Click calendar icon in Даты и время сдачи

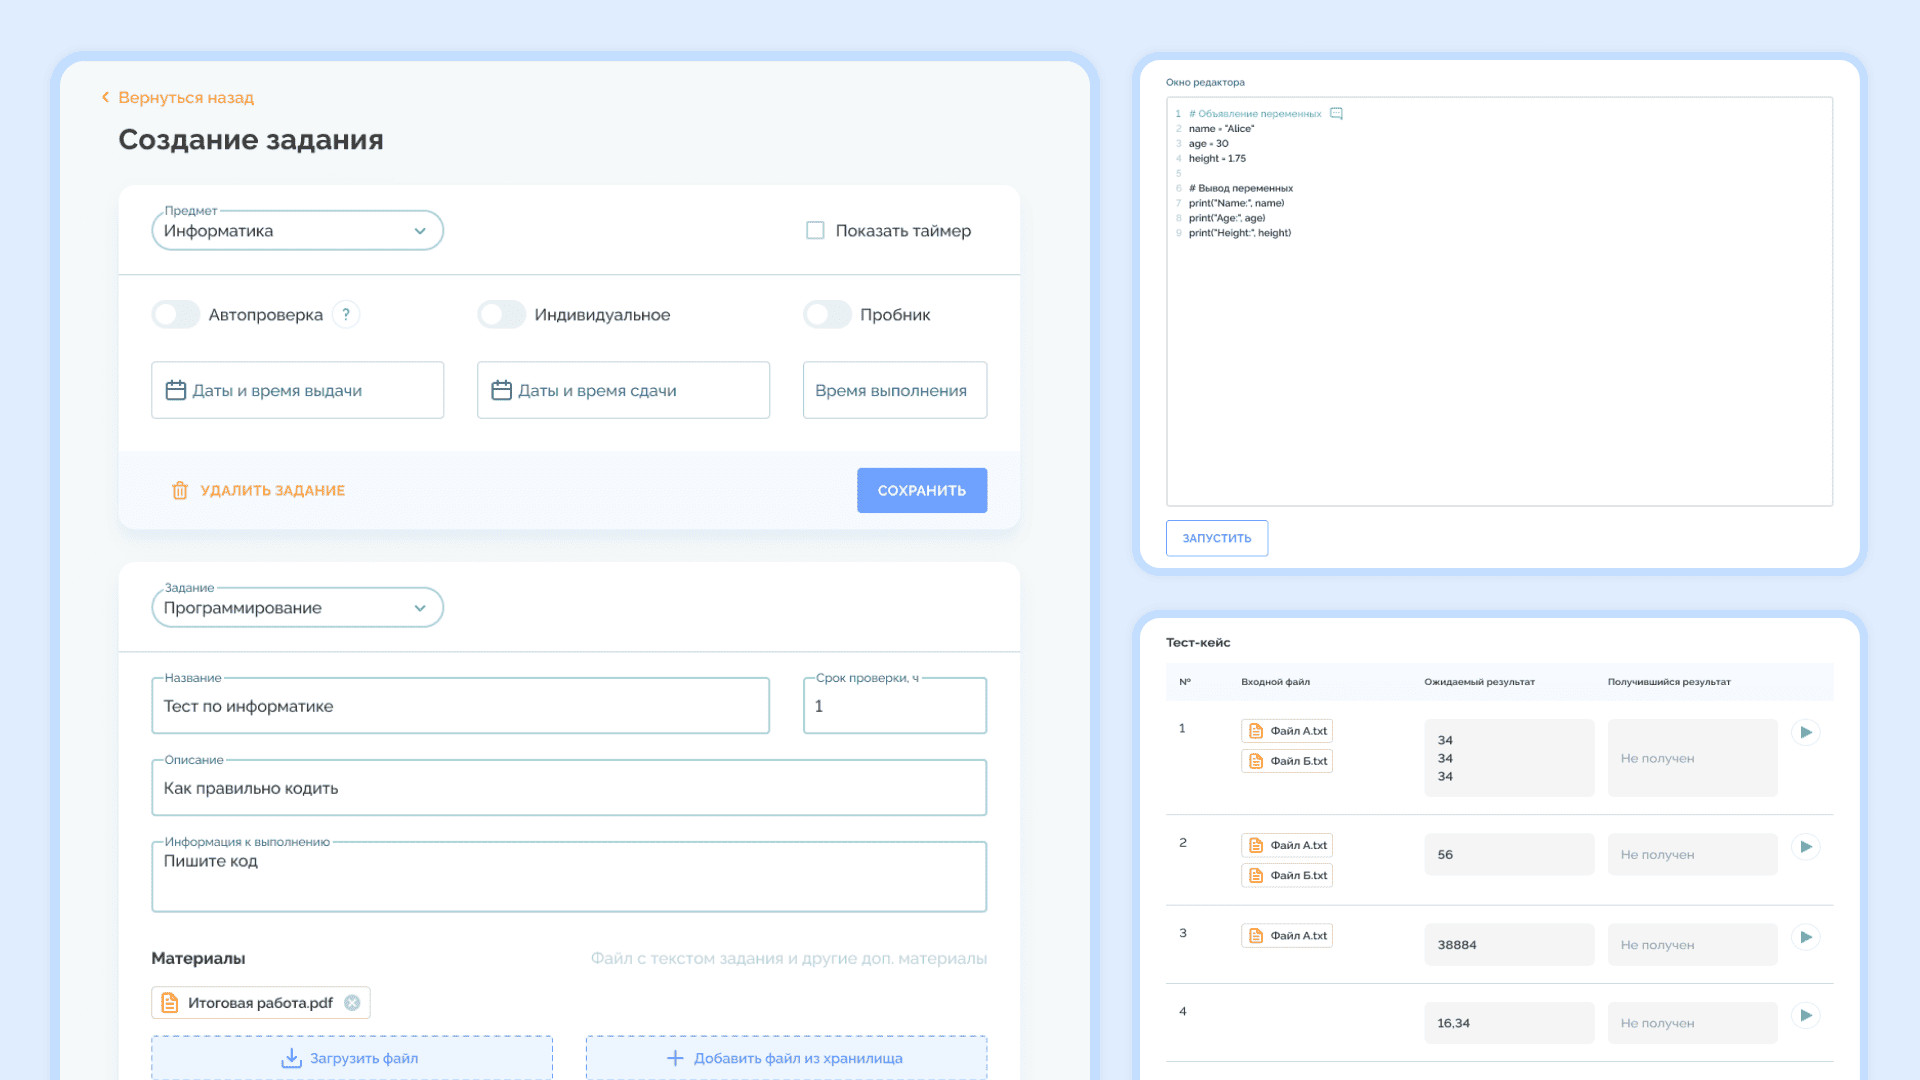click(502, 390)
